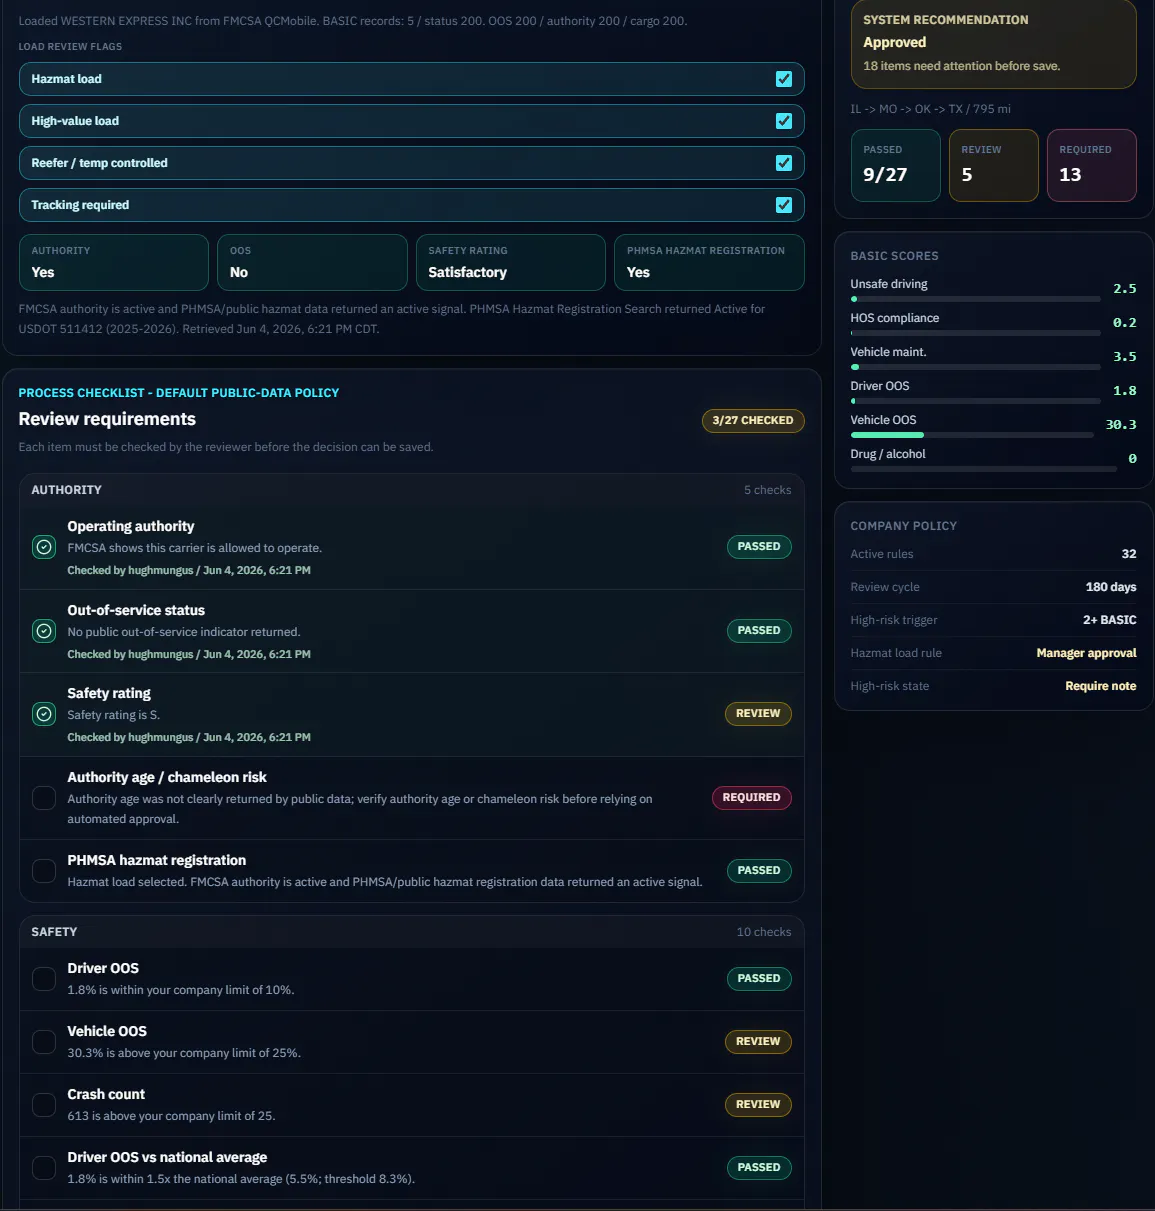Click the AUTHORITY Yes status card
Screen dimensions: 1155x1211
point(114,263)
